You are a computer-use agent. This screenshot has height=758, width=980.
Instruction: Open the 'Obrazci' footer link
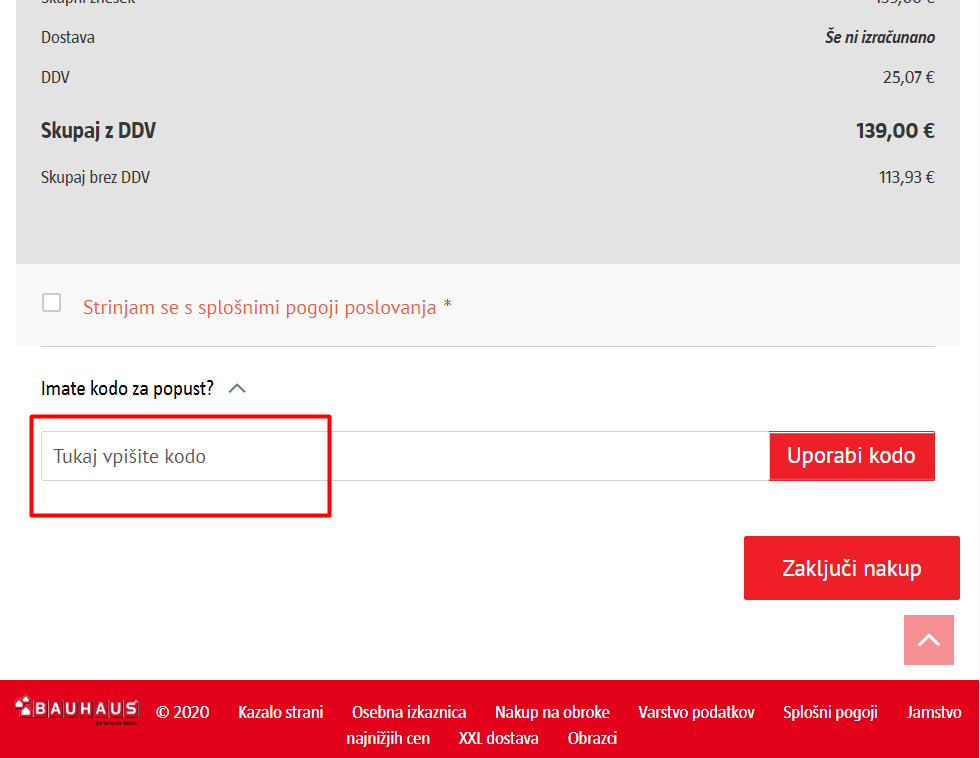pos(592,739)
